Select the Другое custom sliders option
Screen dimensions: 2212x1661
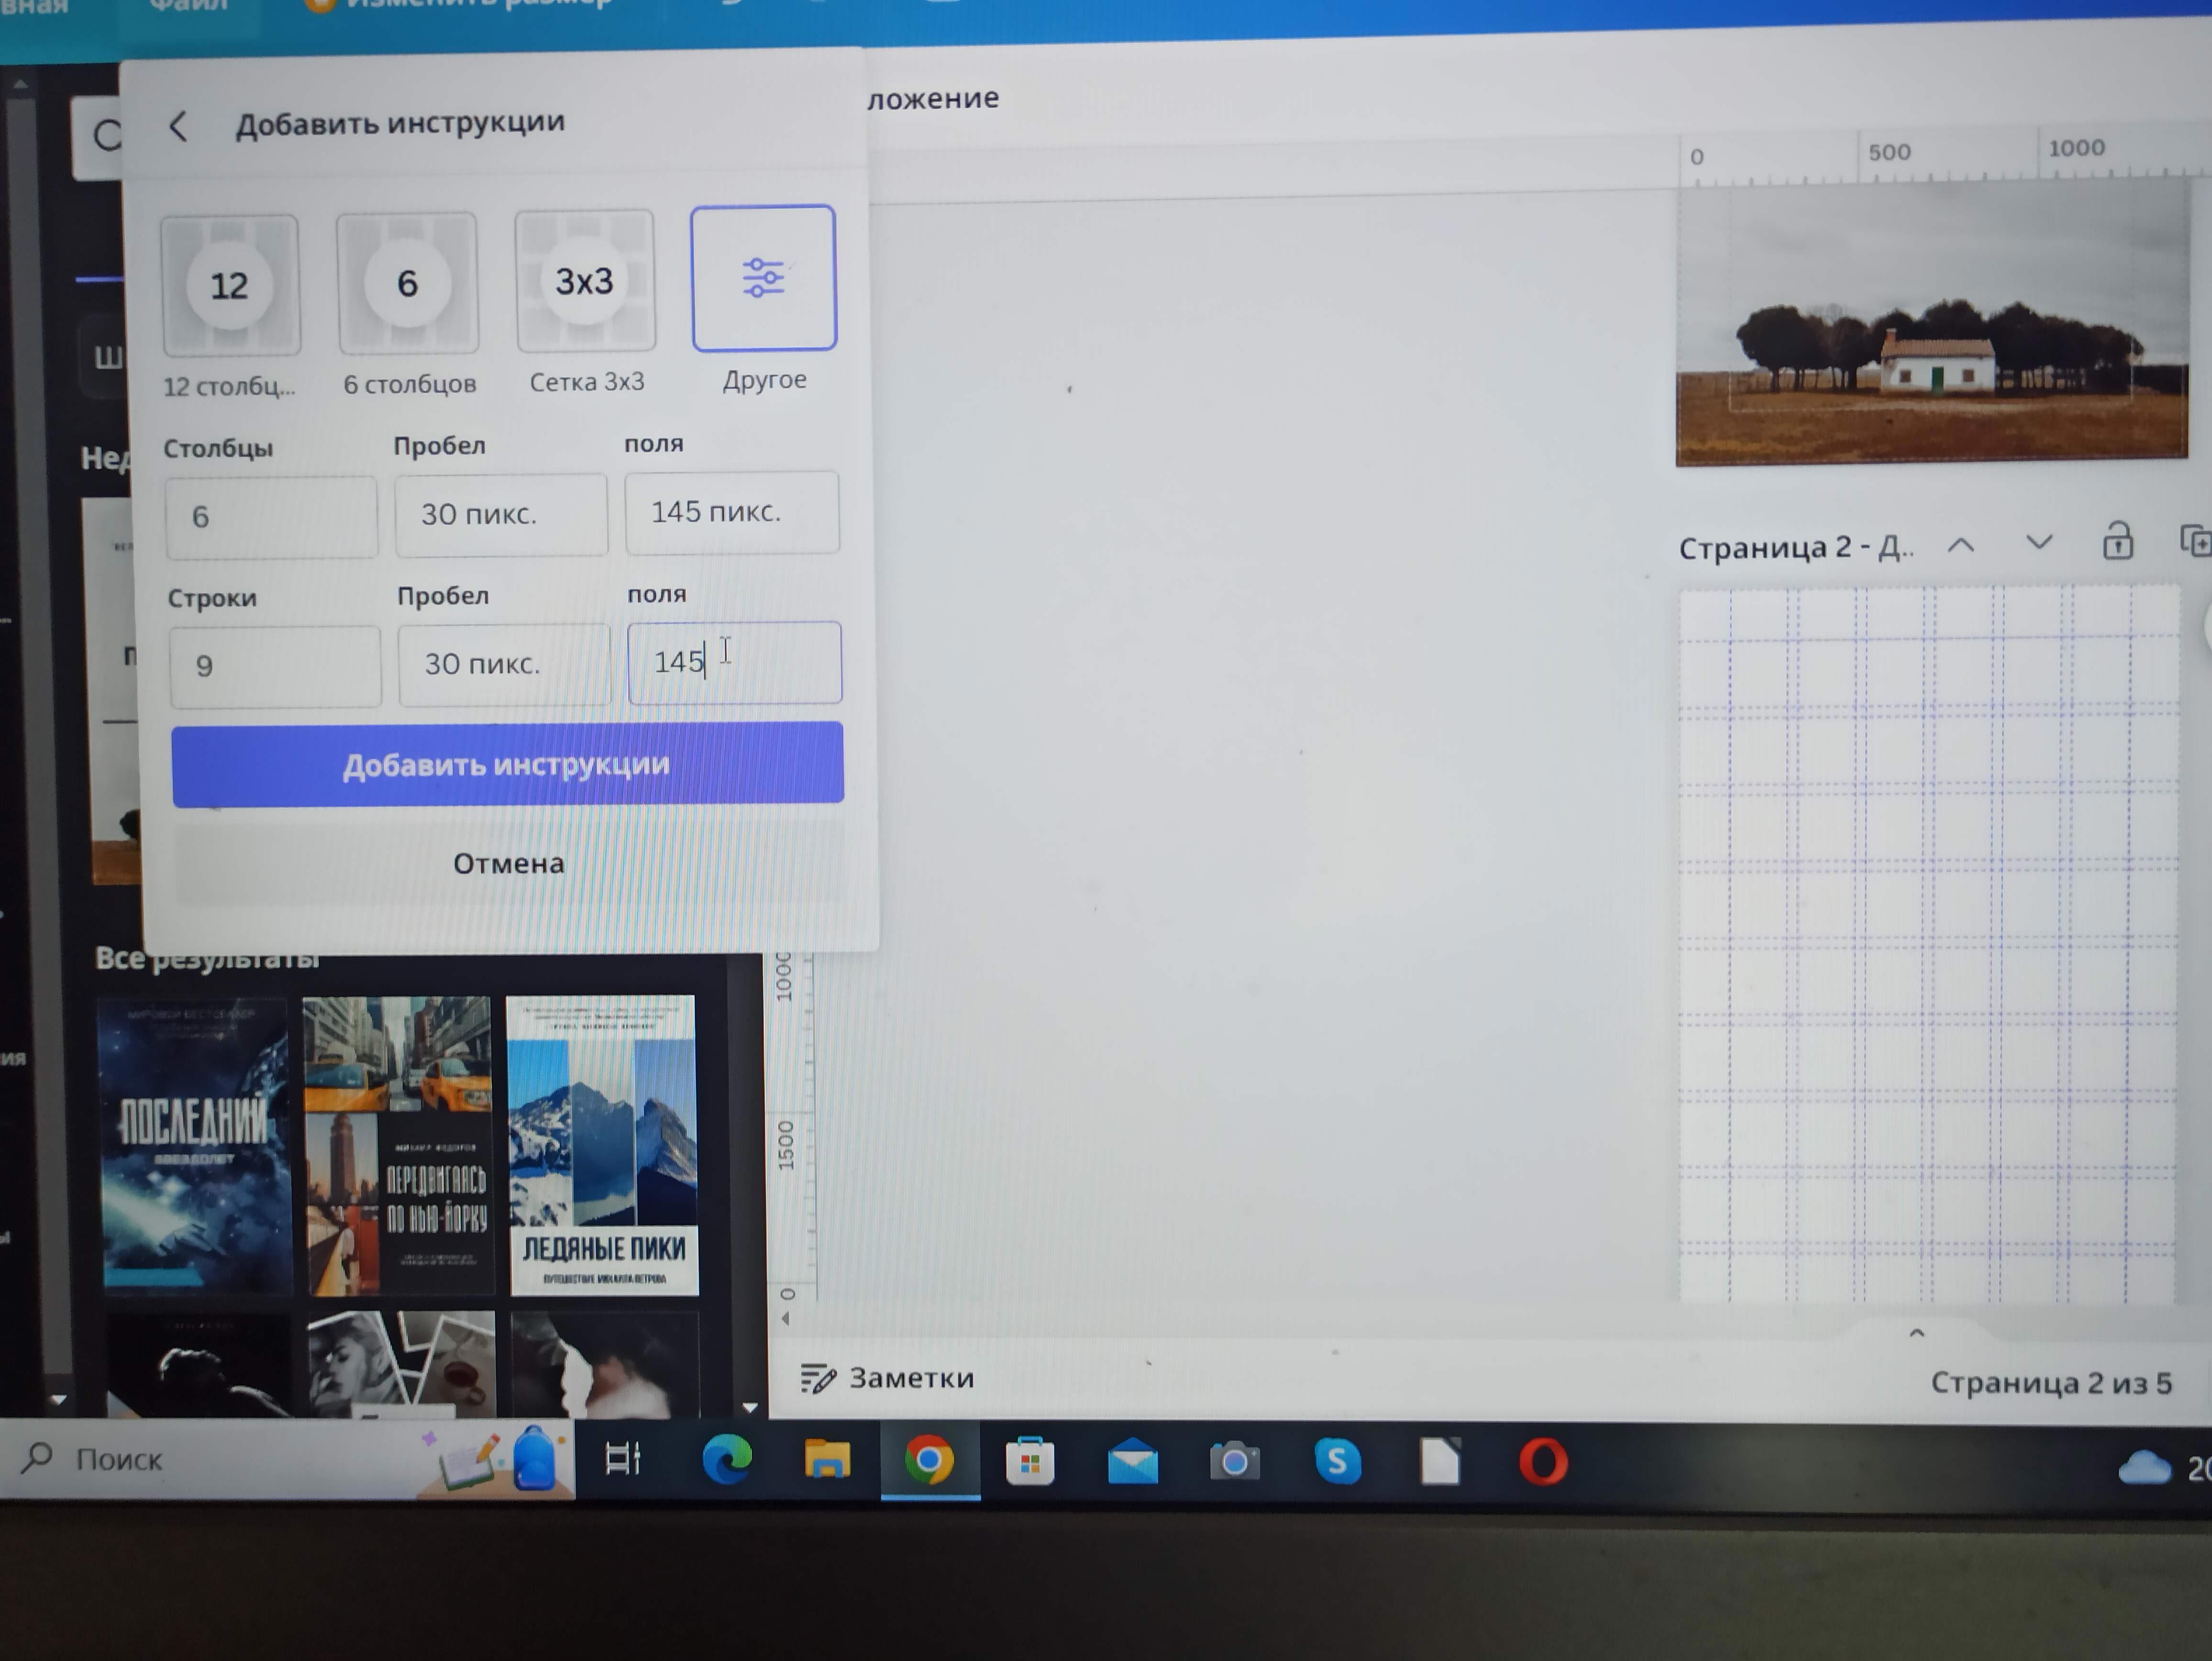tap(763, 279)
